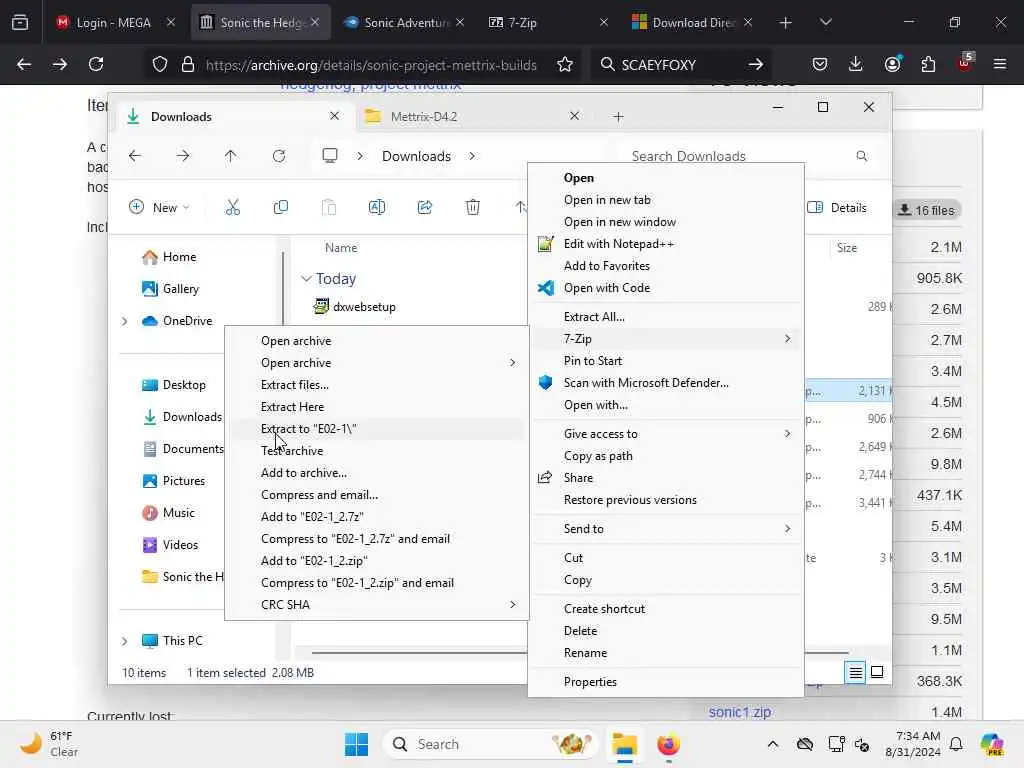Expand the OneDrive tree node

tap(124, 321)
